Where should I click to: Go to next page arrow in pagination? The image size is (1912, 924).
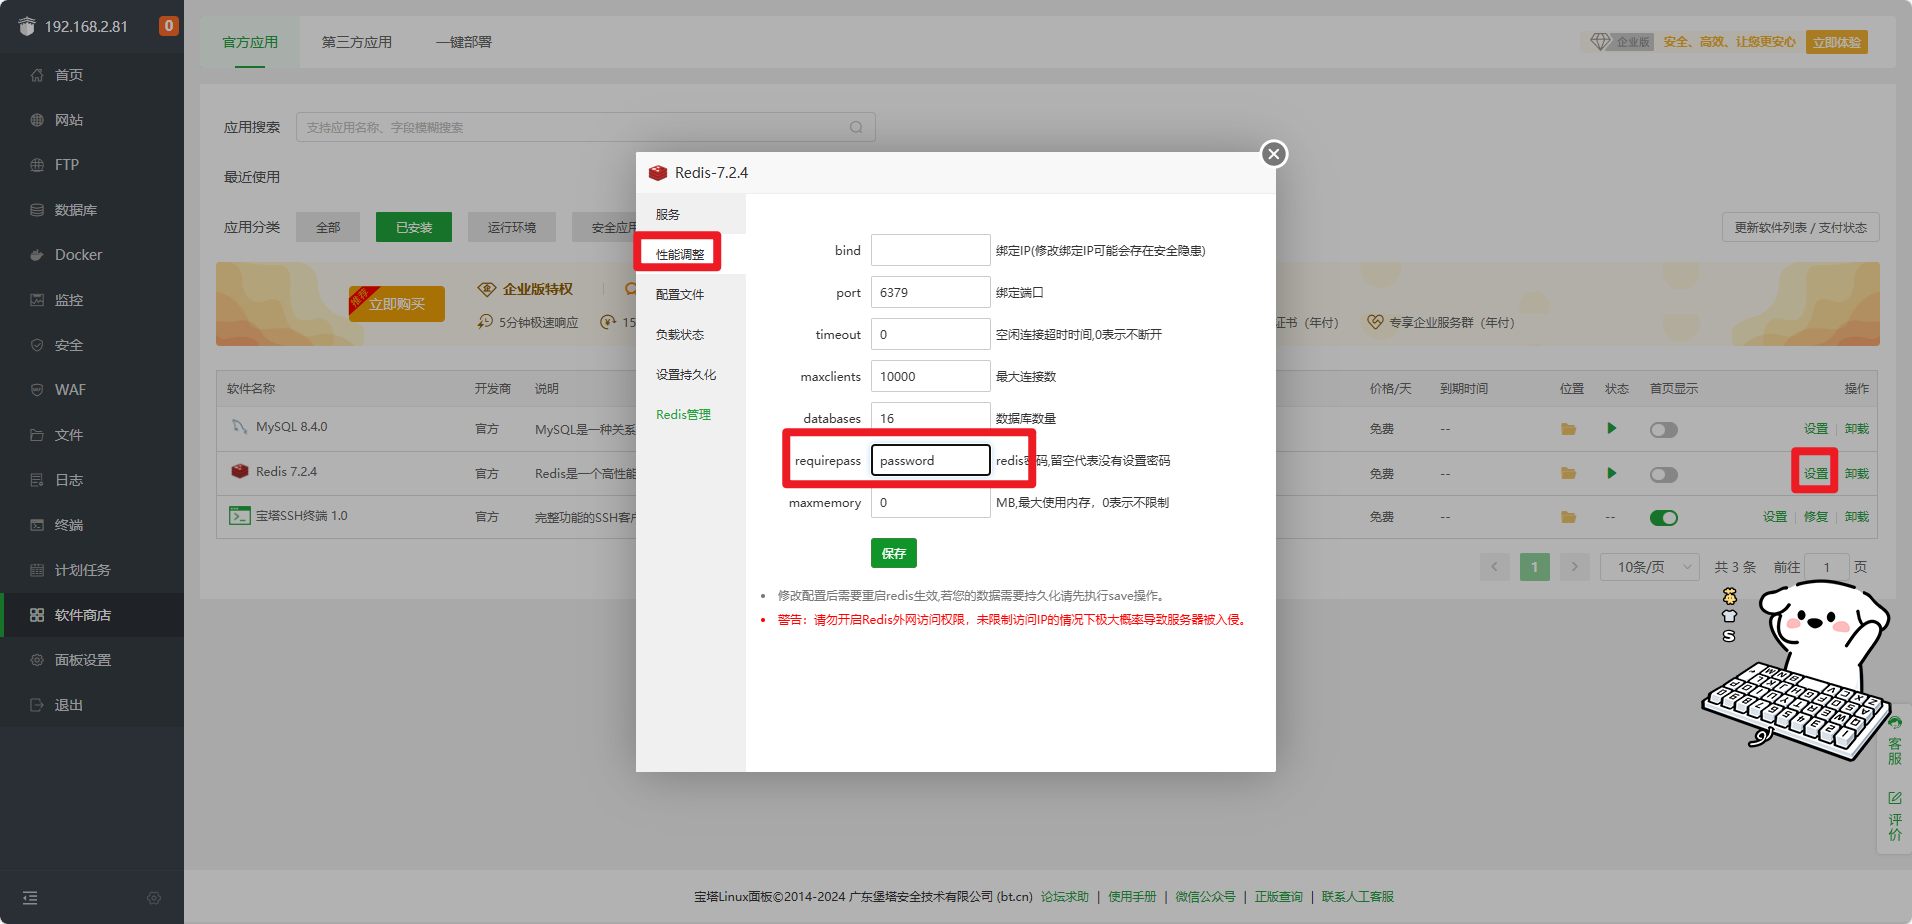coord(1575,567)
